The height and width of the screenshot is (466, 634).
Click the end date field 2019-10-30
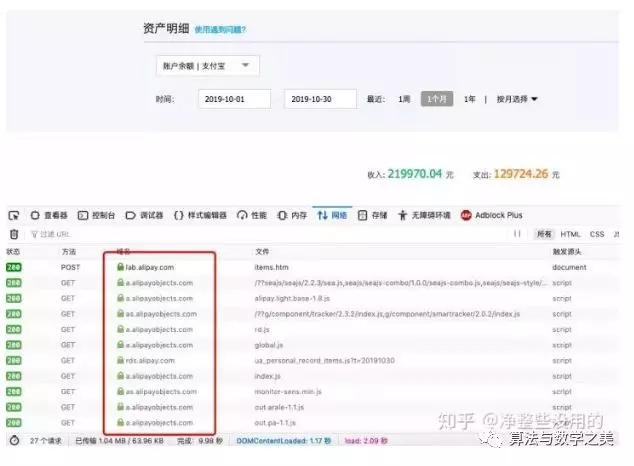point(321,99)
